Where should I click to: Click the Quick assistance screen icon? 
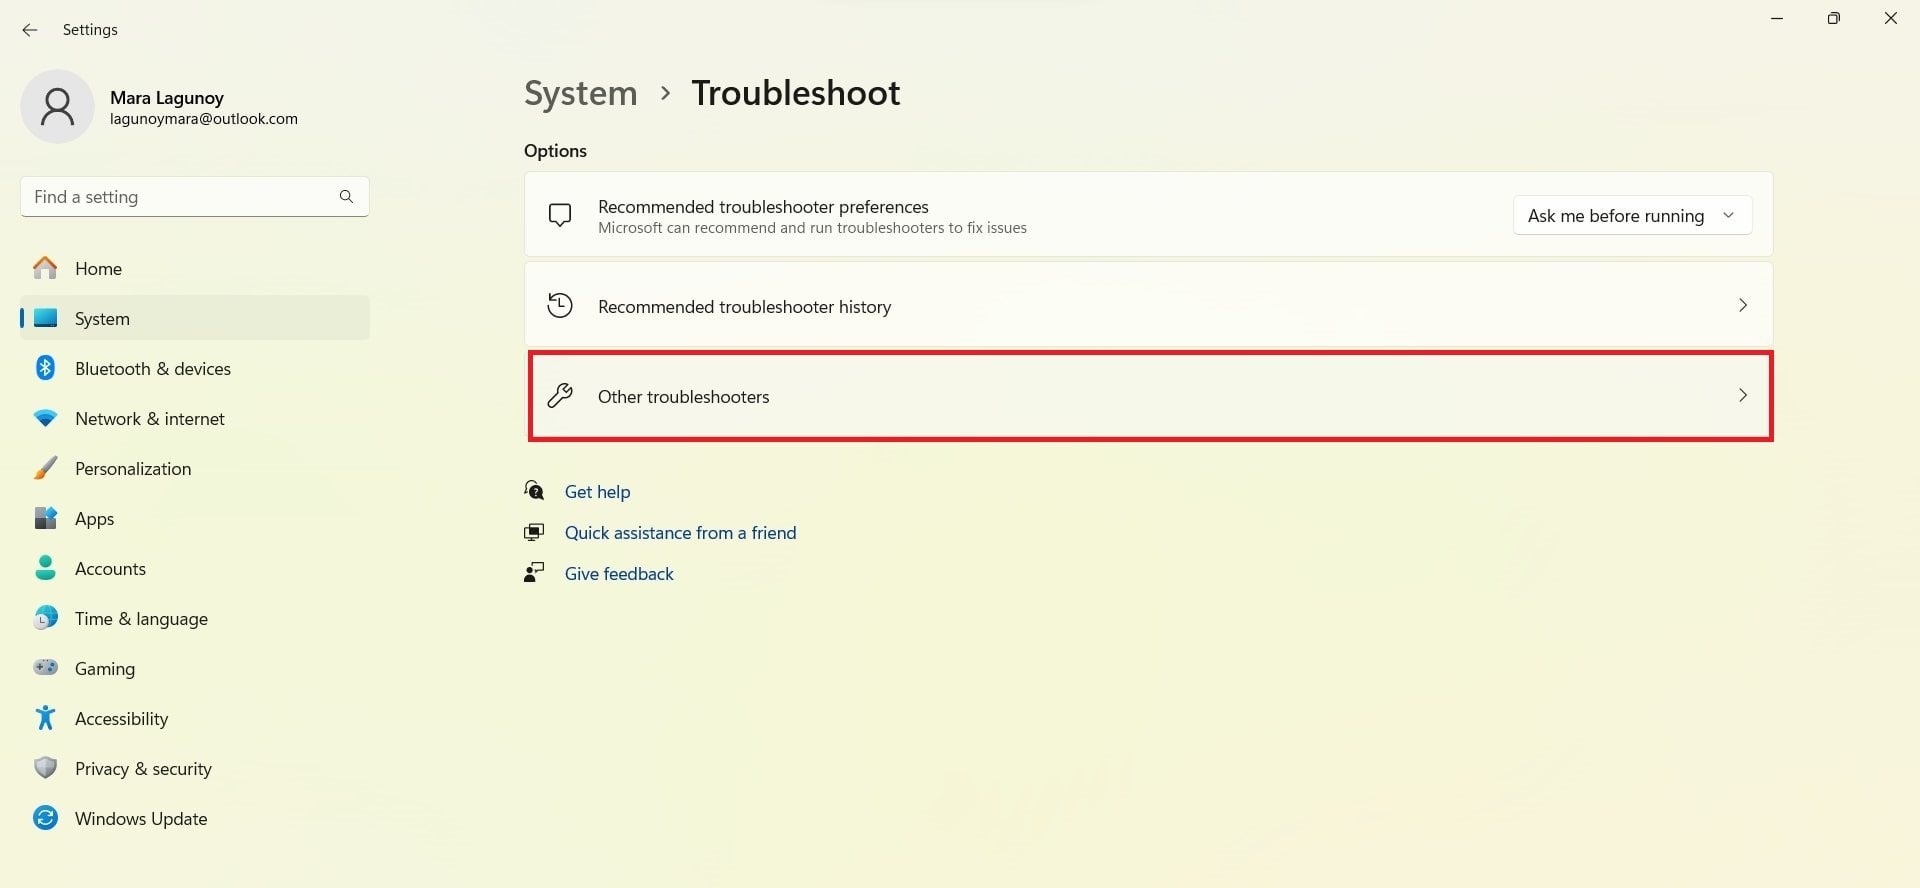[x=534, y=532]
